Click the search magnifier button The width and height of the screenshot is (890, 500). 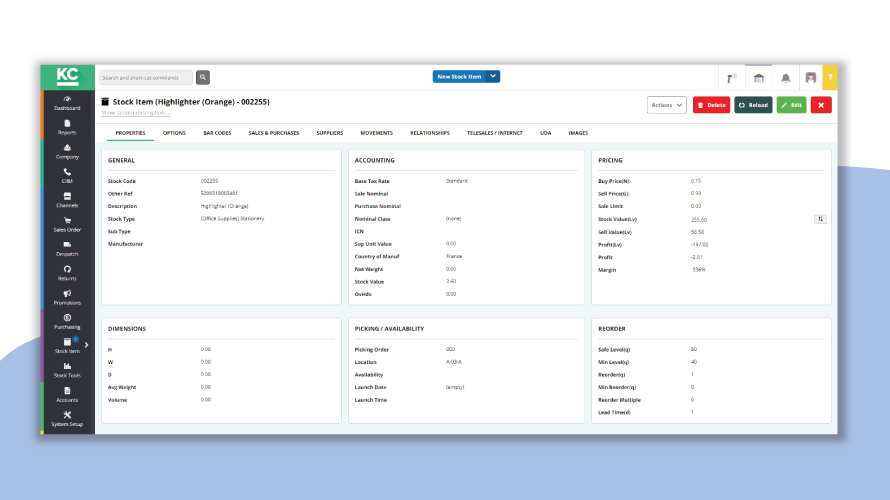coord(203,77)
